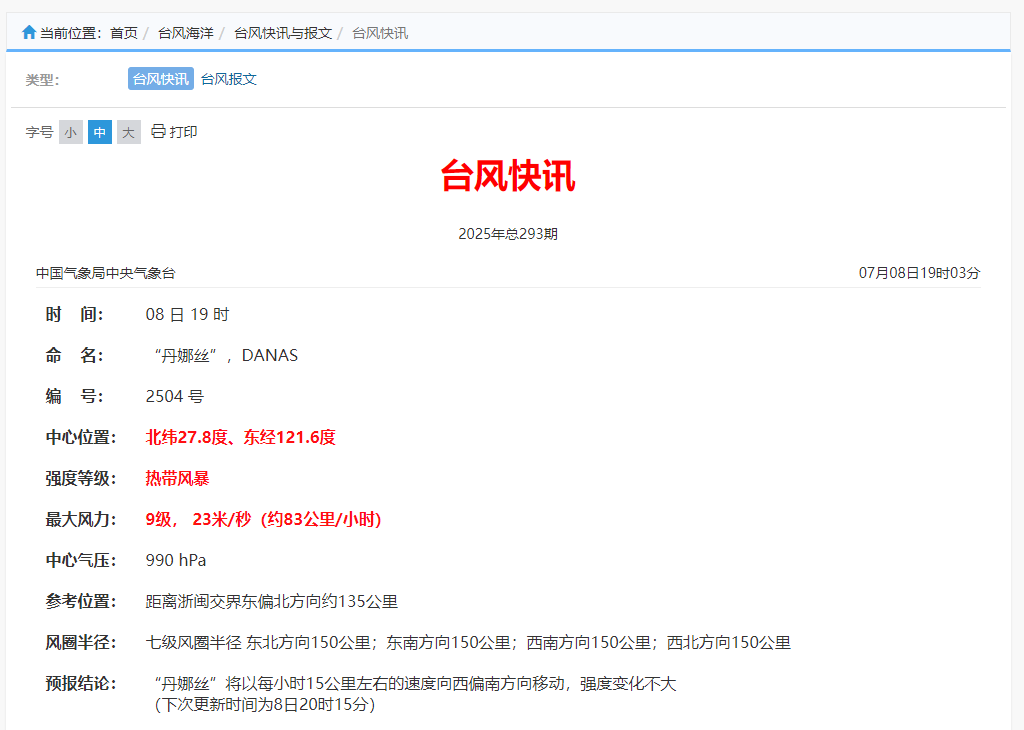Open the 首页 breadcrumb link
The image size is (1024, 730).
(x=122, y=32)
